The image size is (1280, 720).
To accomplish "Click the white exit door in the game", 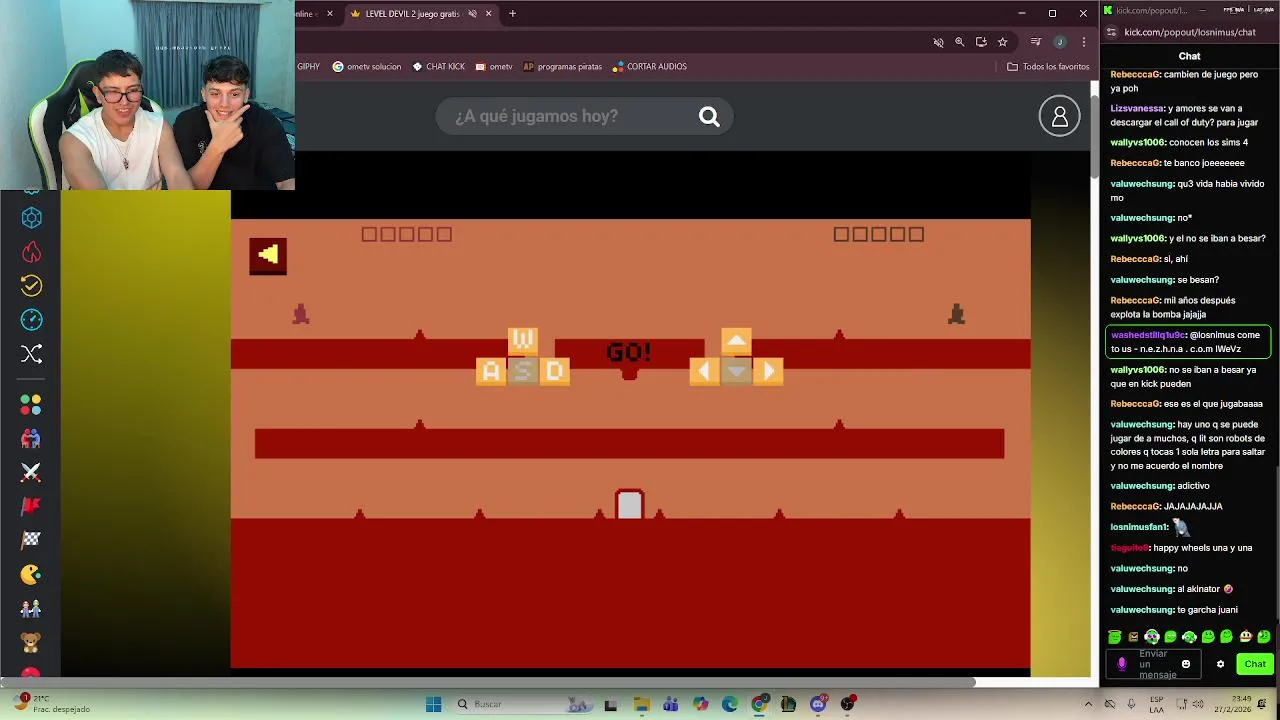I will pyautogui.click(x=629, y=504).
